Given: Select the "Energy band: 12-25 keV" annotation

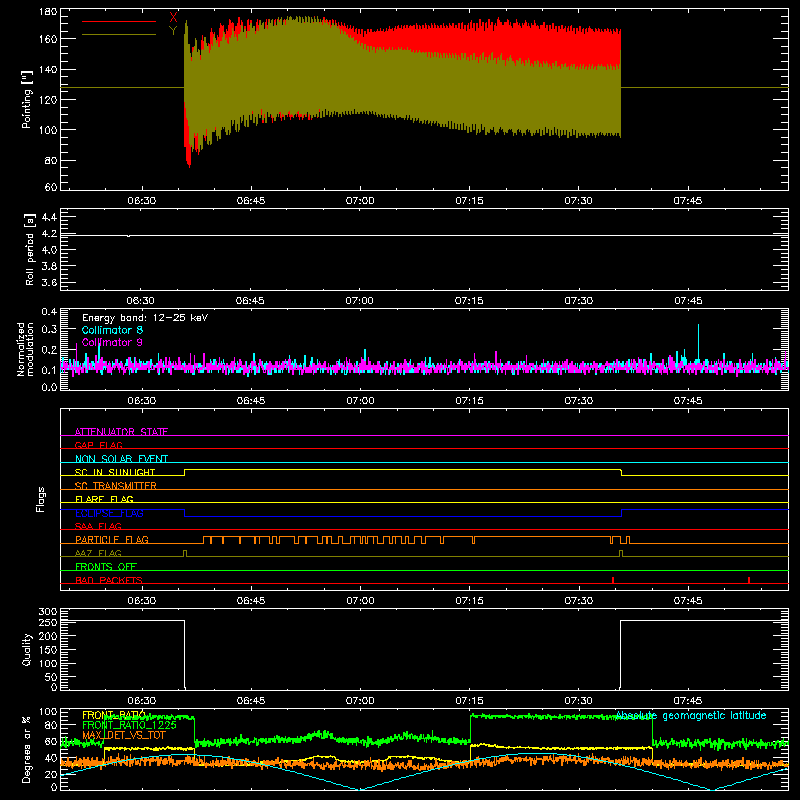Looking at the screenshot, I should tap(145, 318).
